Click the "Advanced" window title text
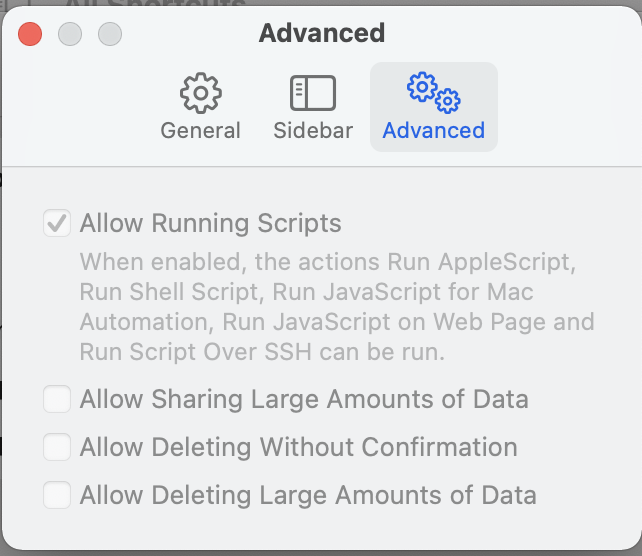 322,33
